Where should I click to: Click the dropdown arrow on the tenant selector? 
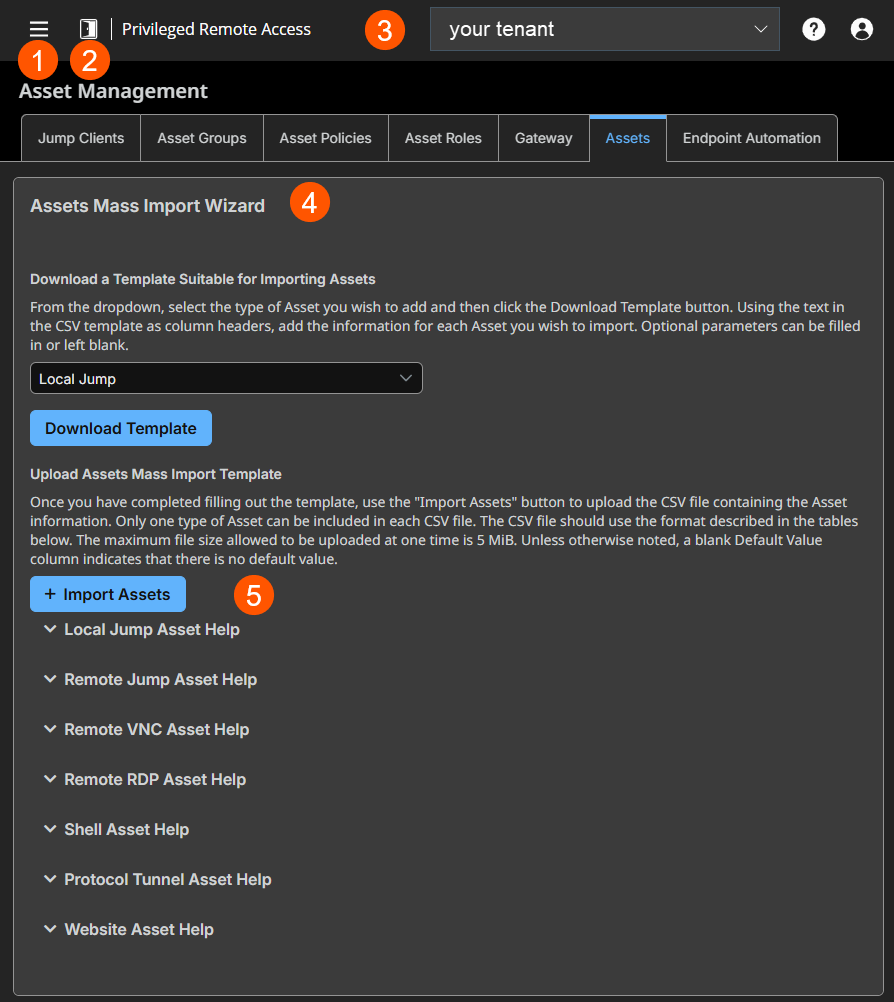pyautogui.click(x=763, y=28)
